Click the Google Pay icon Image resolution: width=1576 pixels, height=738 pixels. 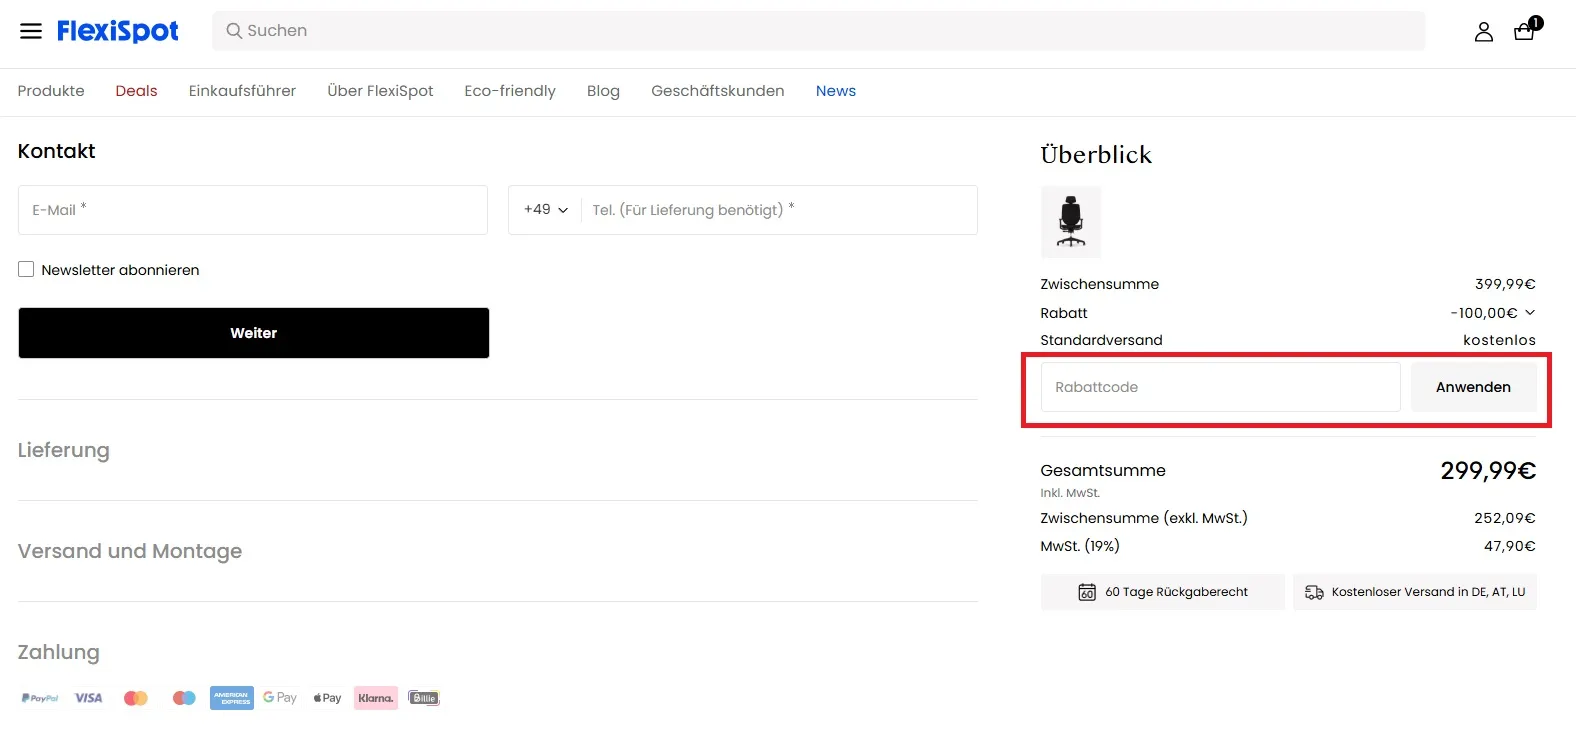(x=280, y=698)
